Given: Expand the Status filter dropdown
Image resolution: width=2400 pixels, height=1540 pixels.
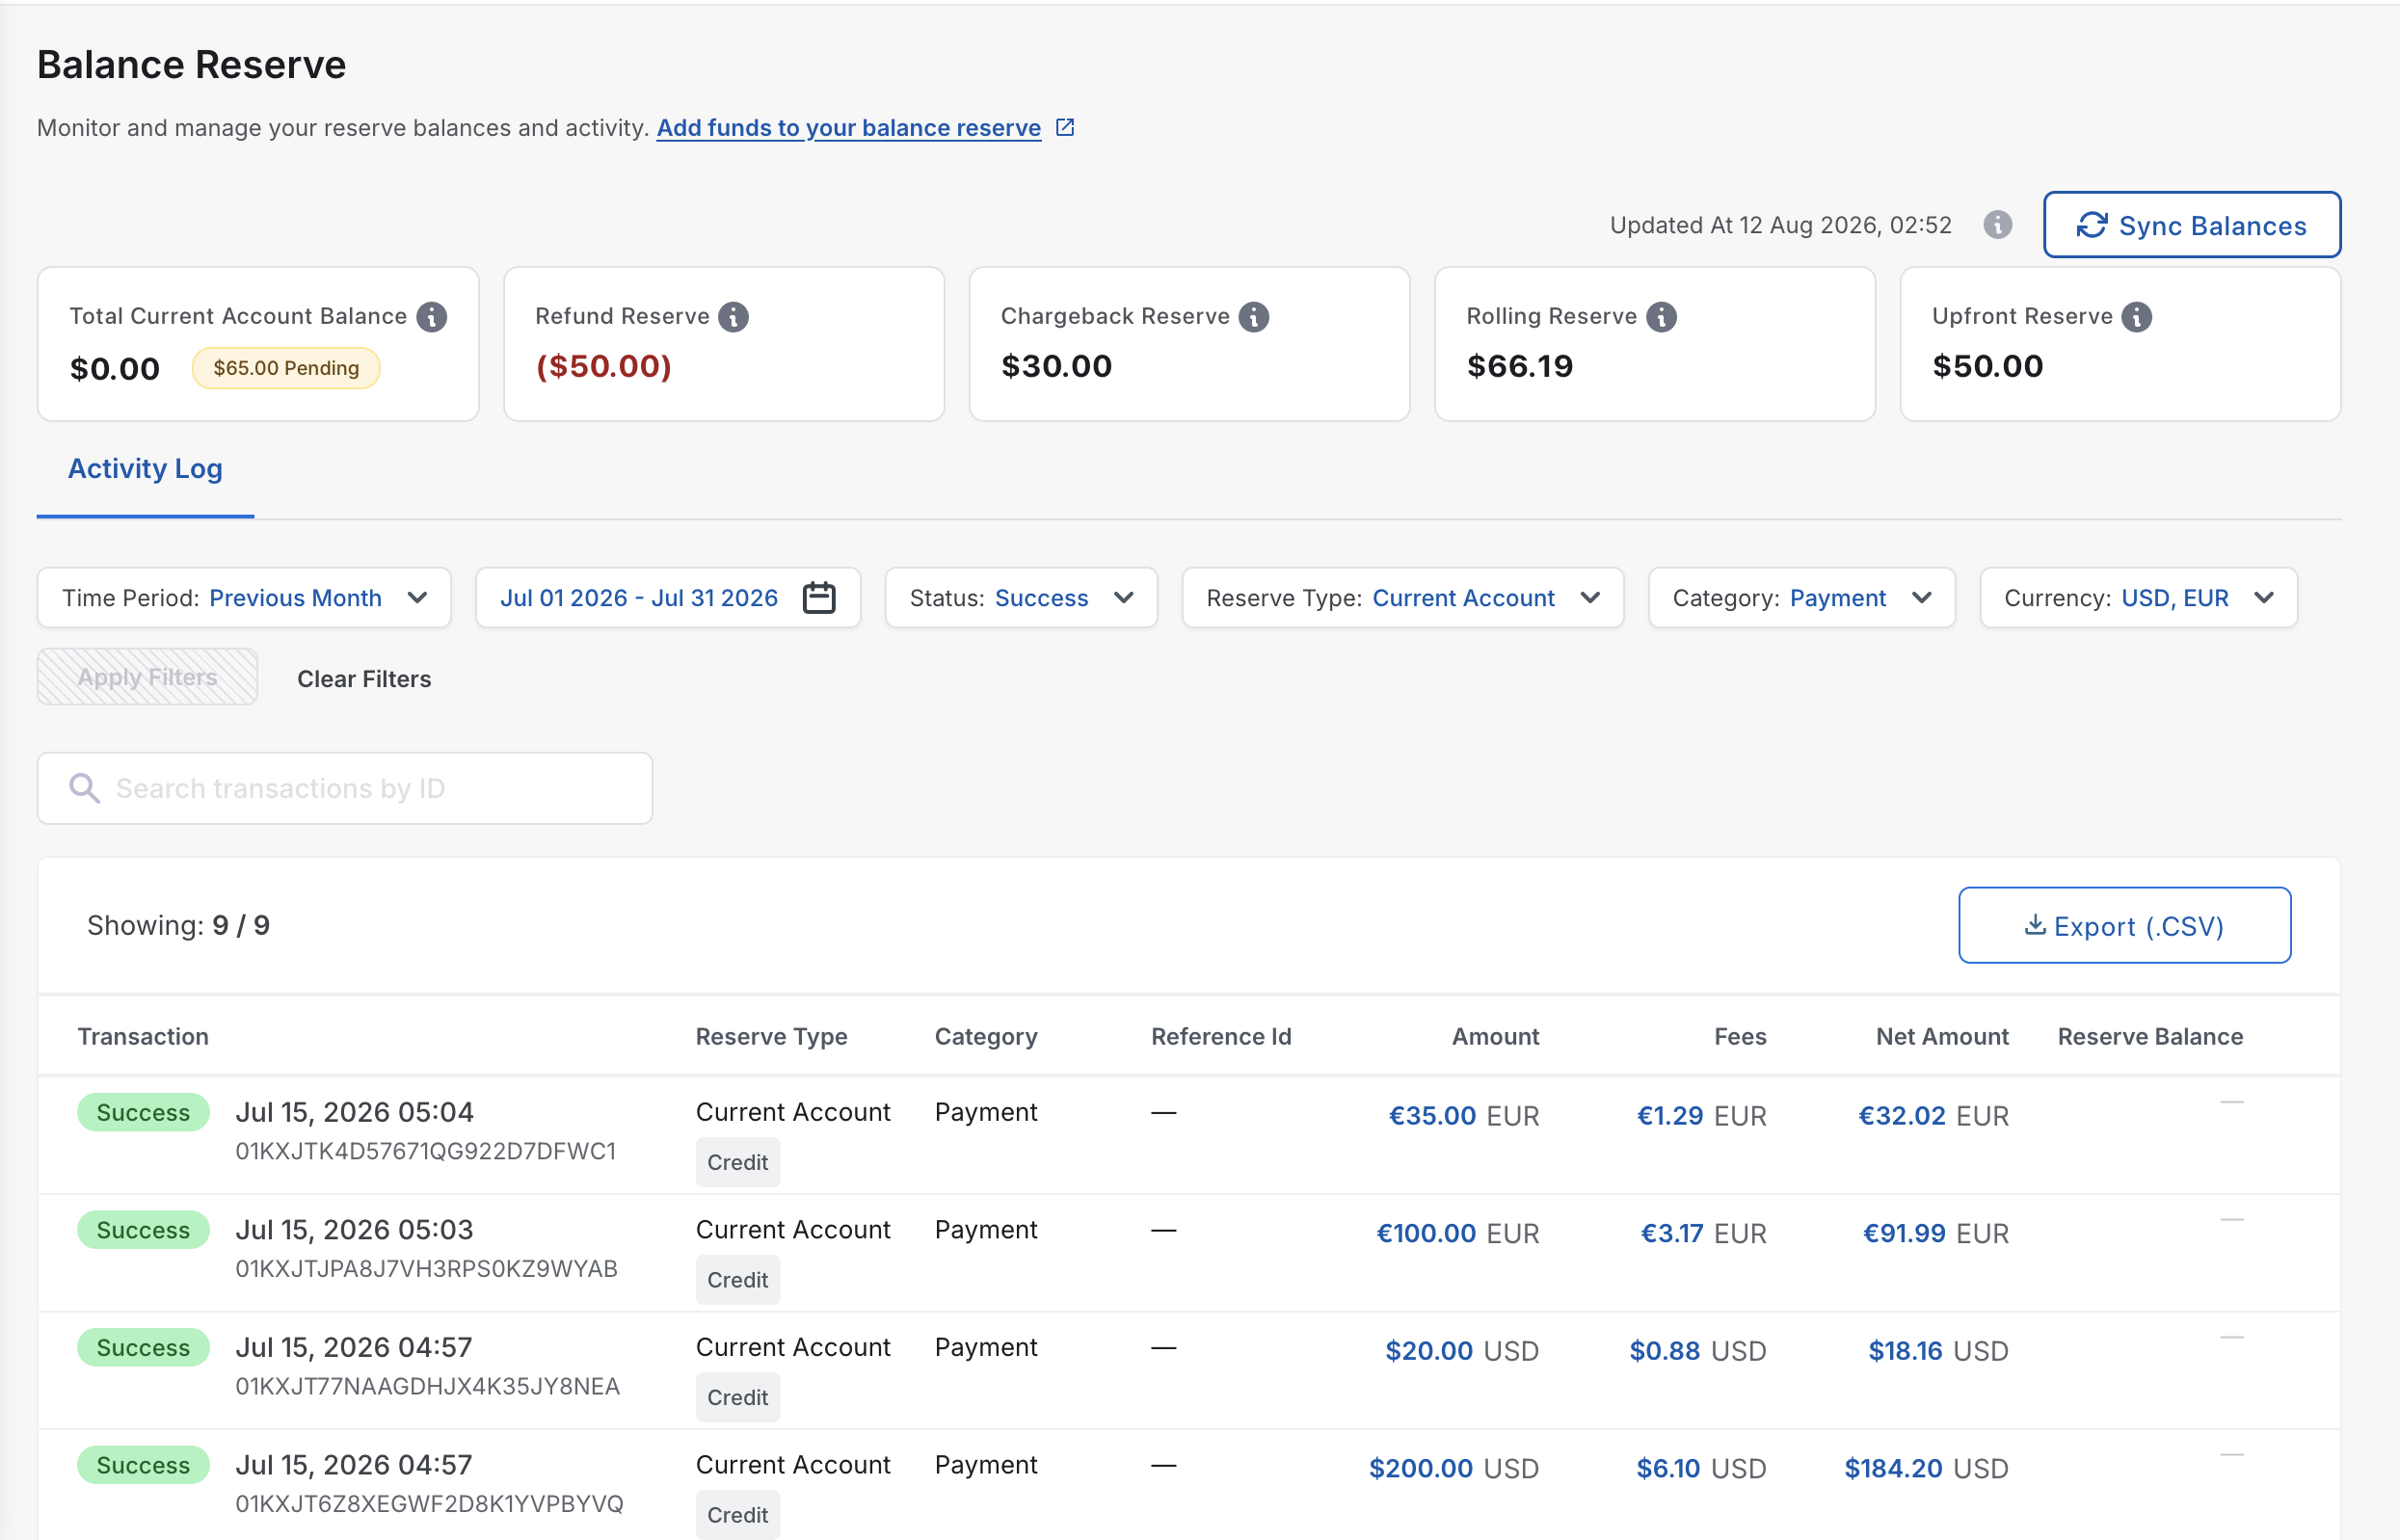Looking at the screenshot, I should pyautogui.click(x=1021, y=597).
